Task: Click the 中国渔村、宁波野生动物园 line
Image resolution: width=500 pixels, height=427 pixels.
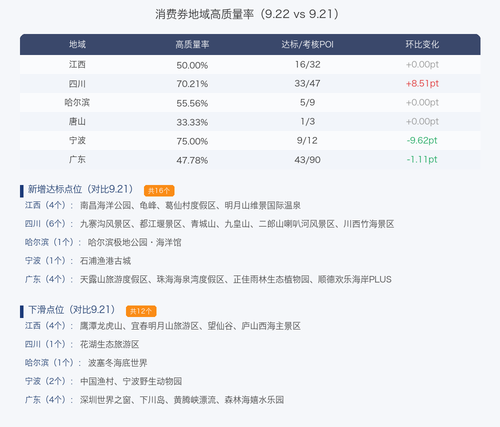Action: click(x=131, y=381)
